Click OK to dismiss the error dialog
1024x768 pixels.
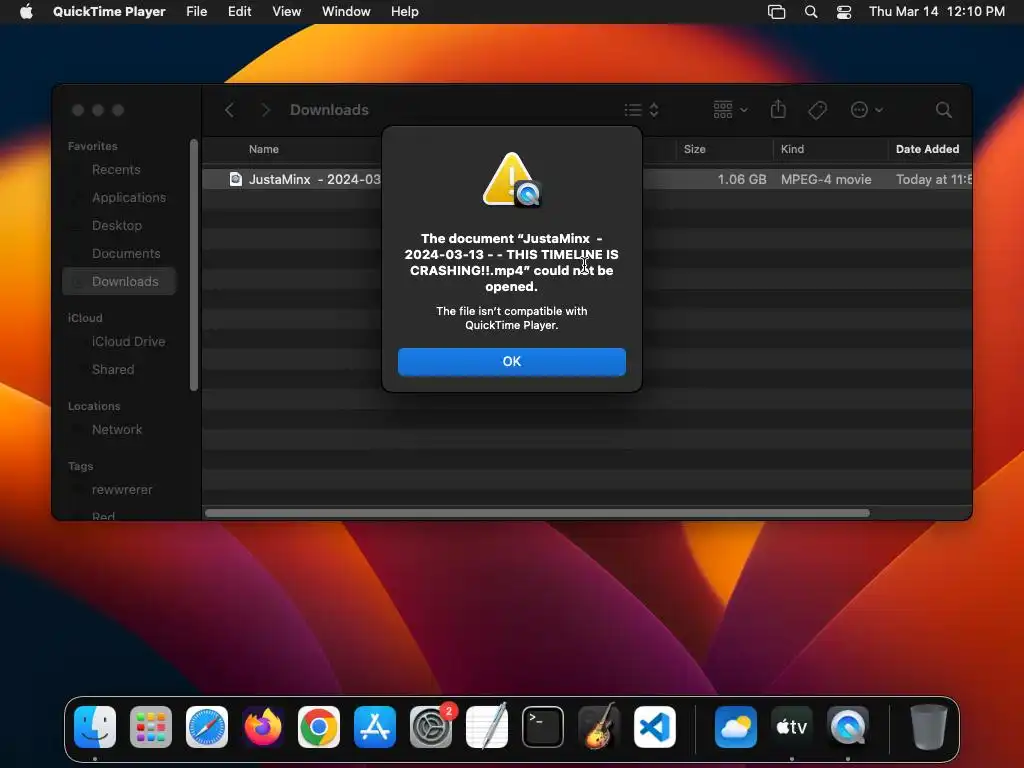[x=511, y=362]
